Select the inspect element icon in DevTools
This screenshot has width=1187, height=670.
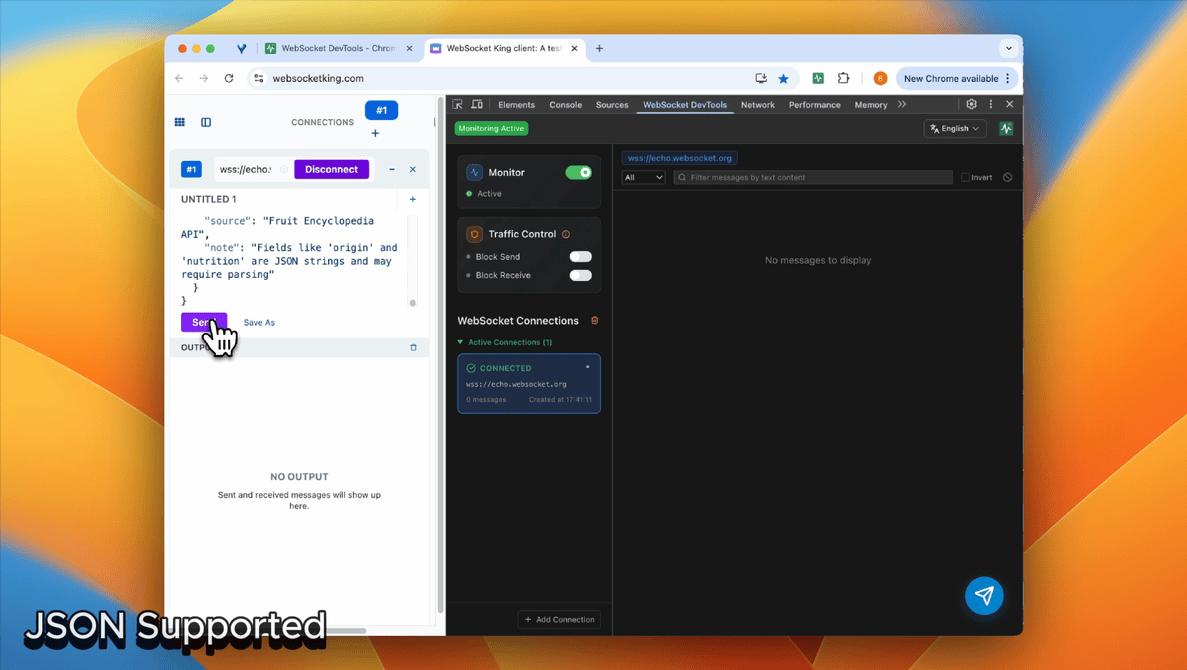457,104
